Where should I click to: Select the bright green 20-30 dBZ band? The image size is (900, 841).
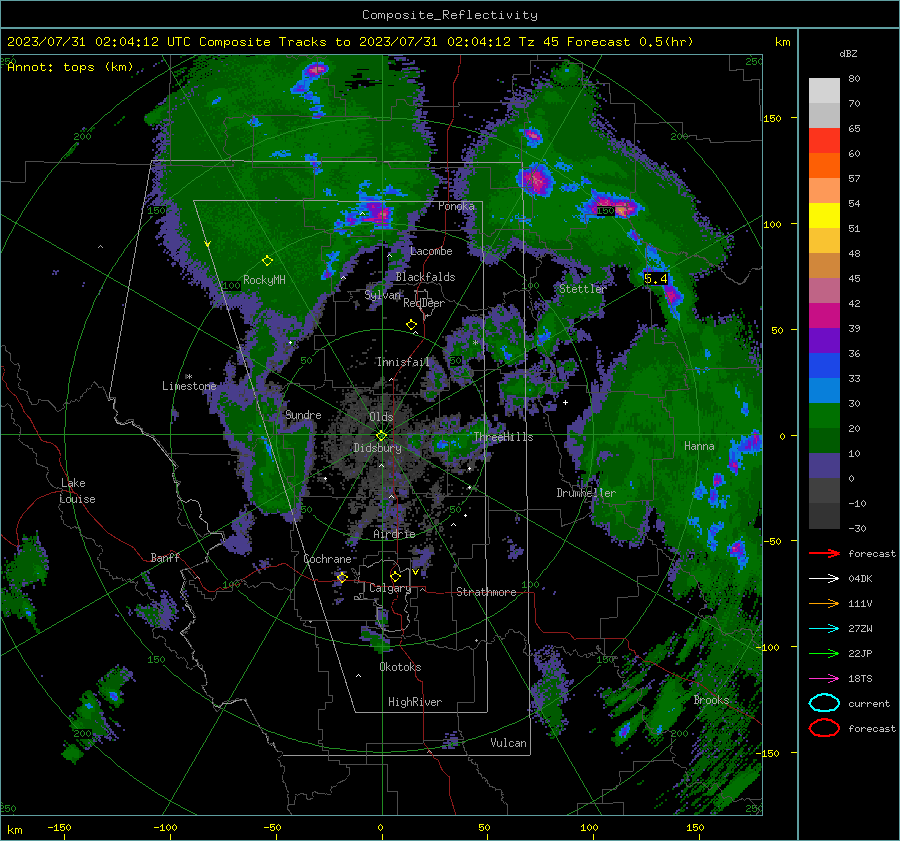824,416
